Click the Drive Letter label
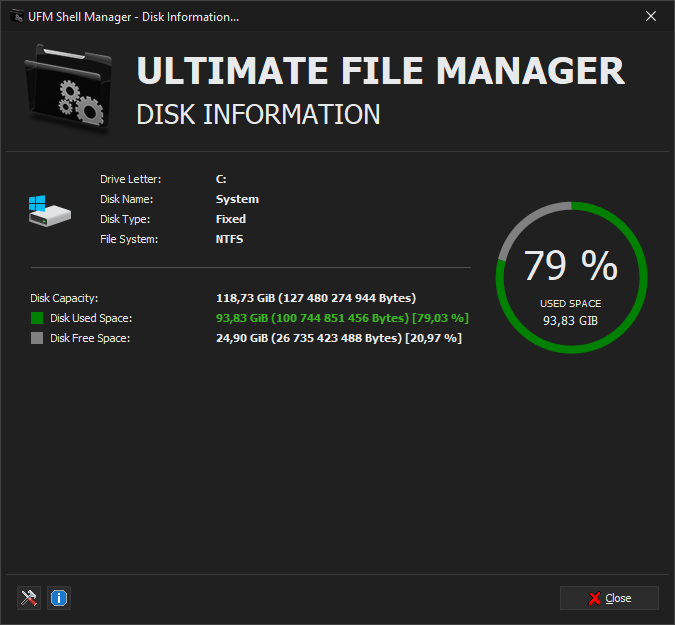The image size is (675, 625). (130, 179)
